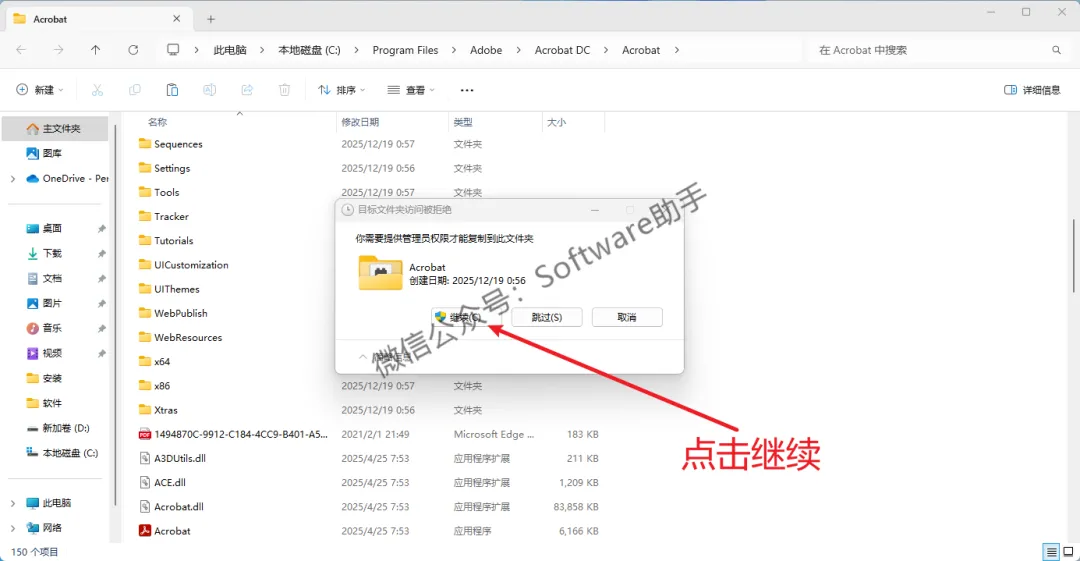Click the share icon in toolbar
The width and height of the screenshot is (1080, 561).
click(x=247, y=90)
